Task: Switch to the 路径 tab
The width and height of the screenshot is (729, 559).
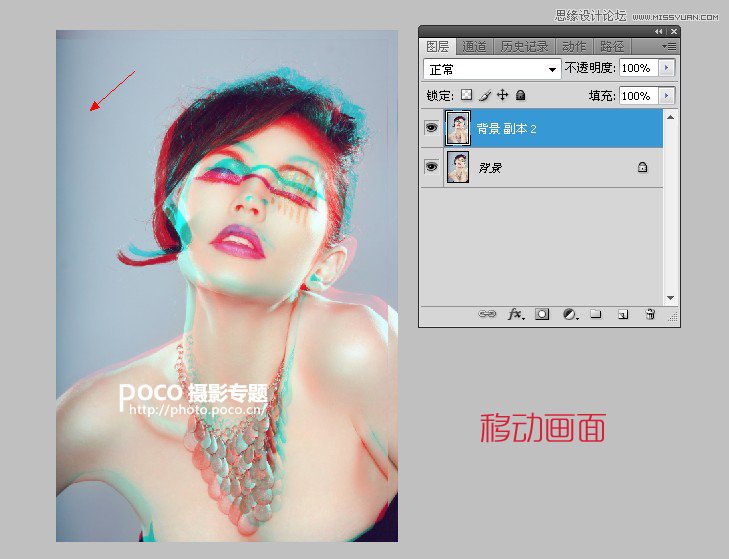Action: 612,47
